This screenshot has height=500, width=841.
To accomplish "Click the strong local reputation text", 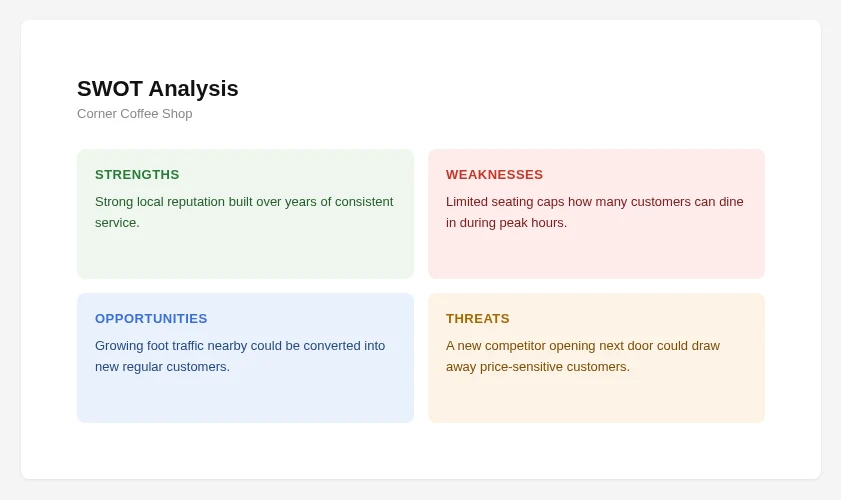I will (x=244, y=212).
